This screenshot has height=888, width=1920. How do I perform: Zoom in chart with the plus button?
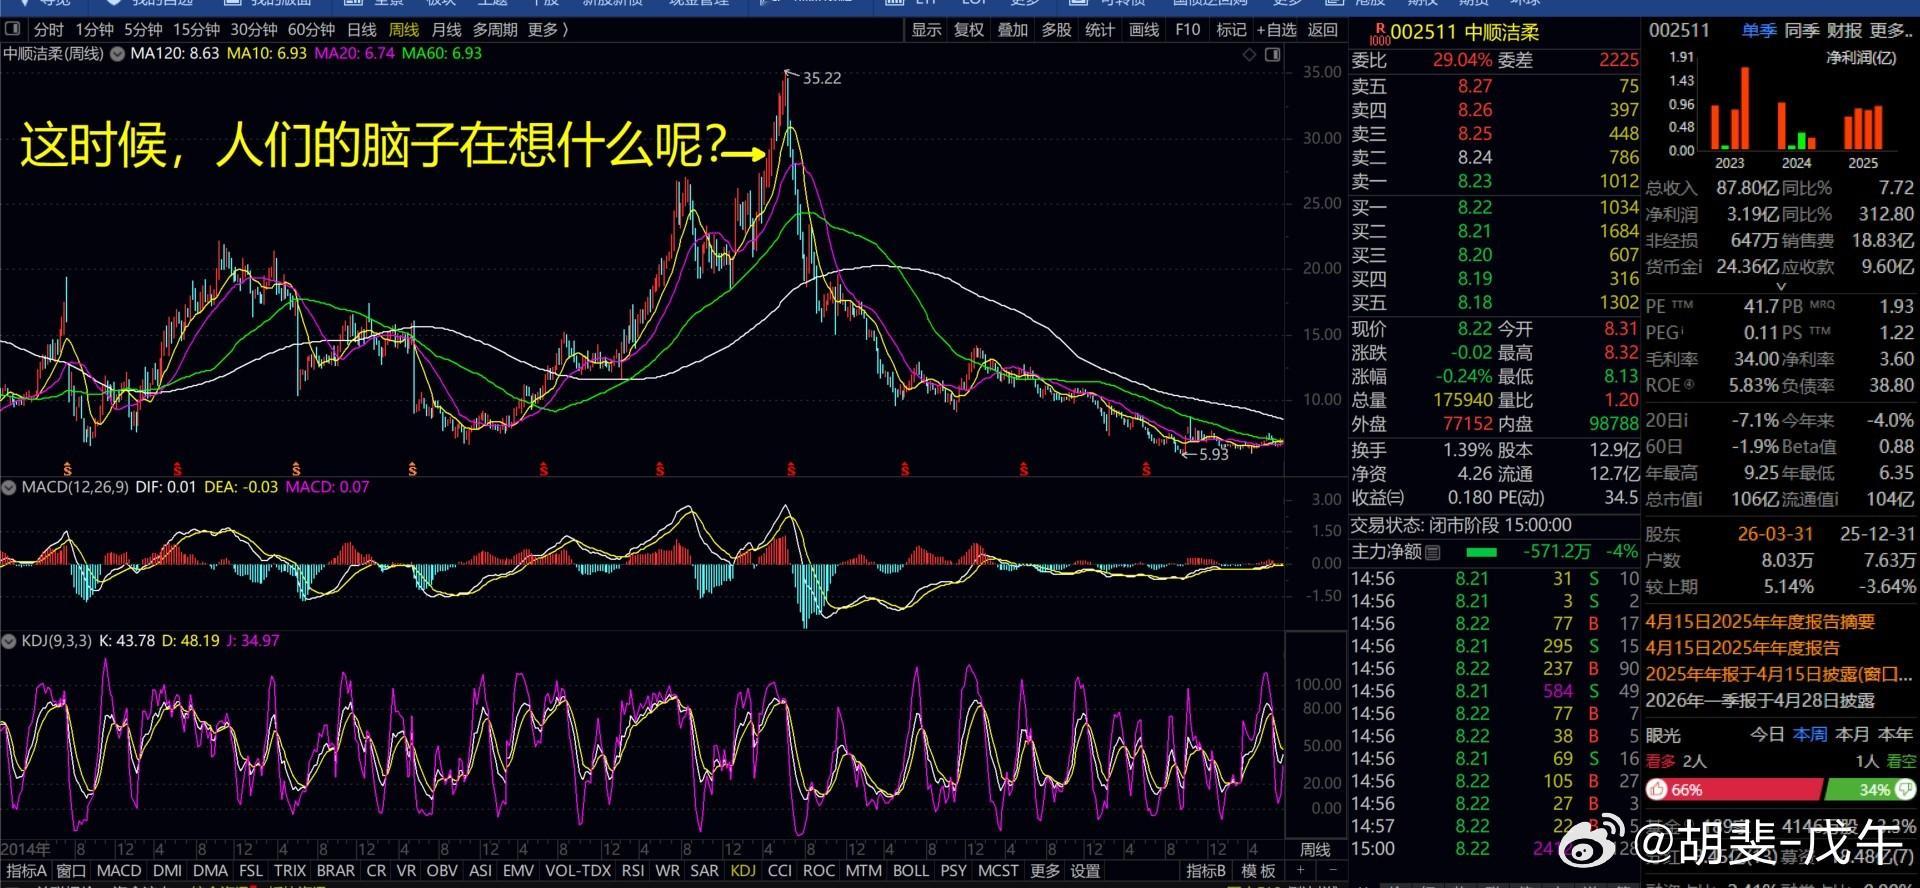[1300, 870]
